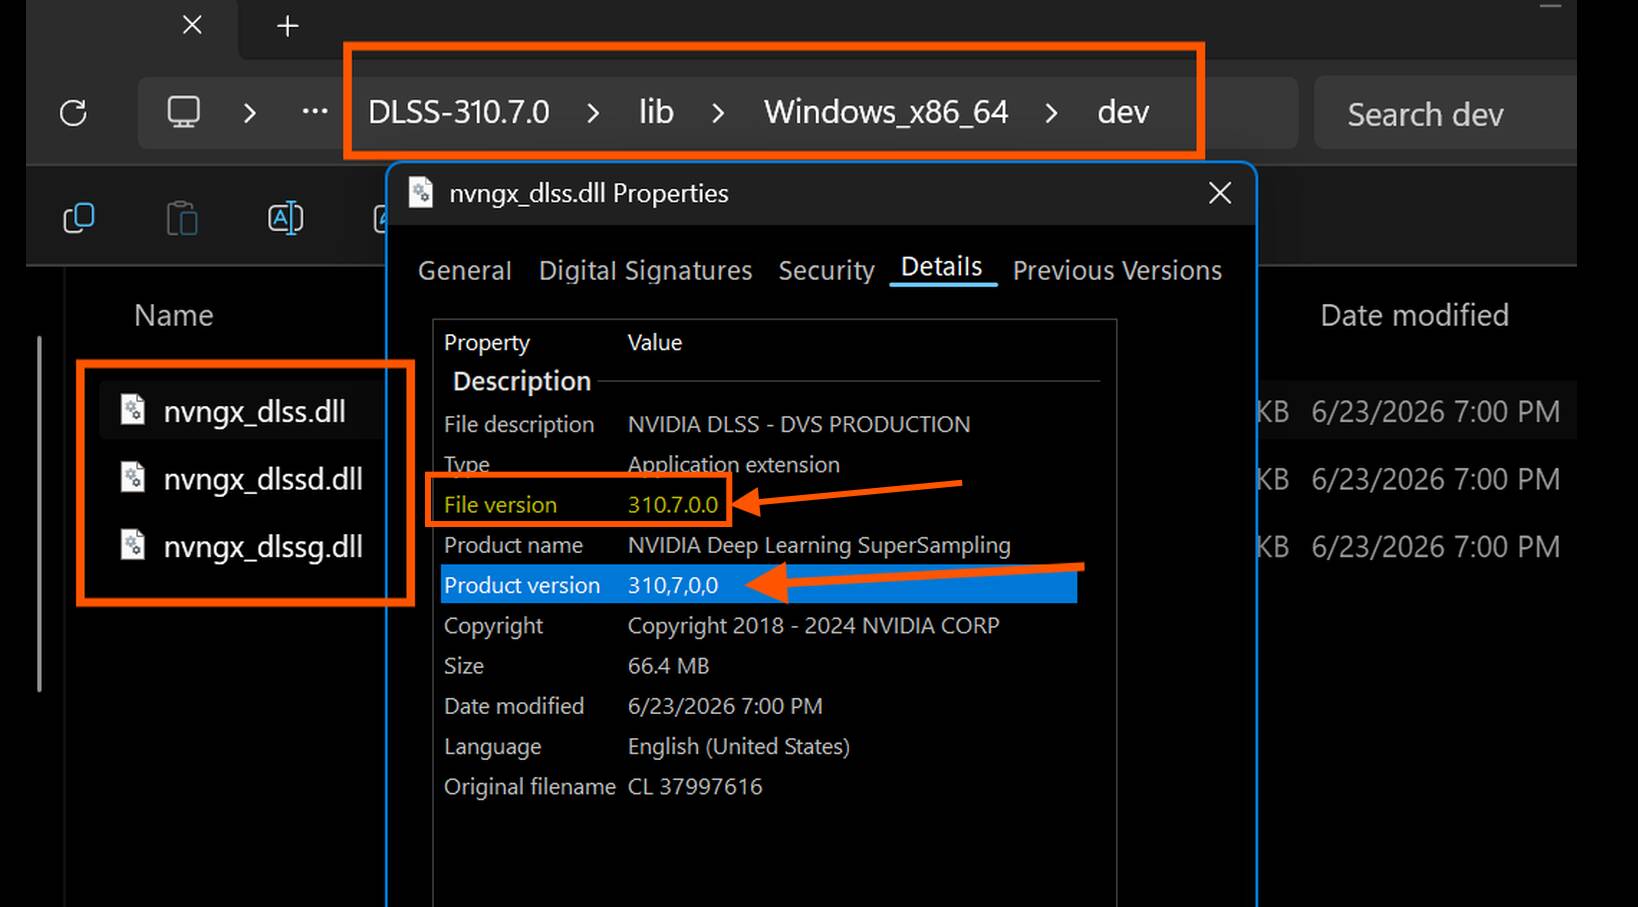Click the modified date of nvngx_dlss.dll
This screenshot has height=907, width=1638.
(1435, 411)
